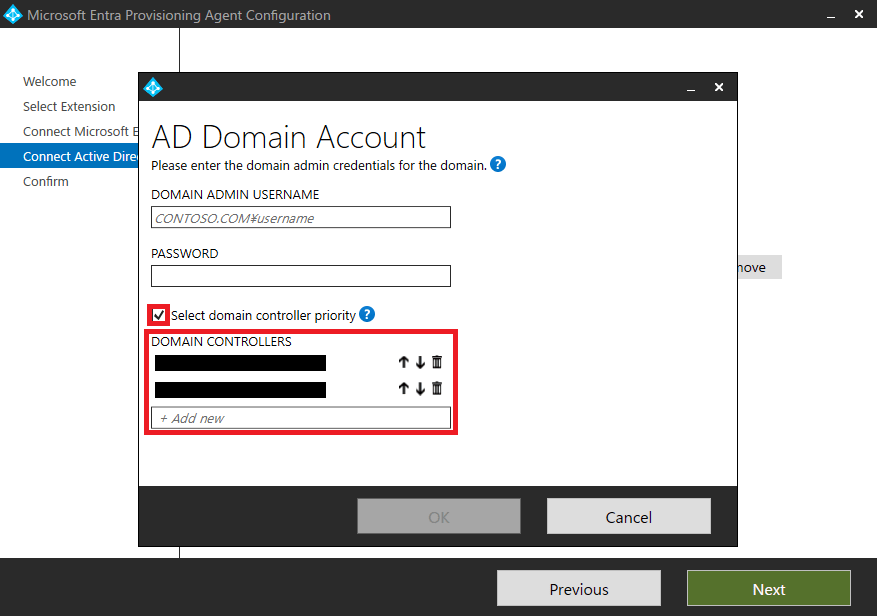Screen dimensions: 877x616
Task: Delete the second domain controller entry
Action: pyautogui.click(x=437, y=388)
